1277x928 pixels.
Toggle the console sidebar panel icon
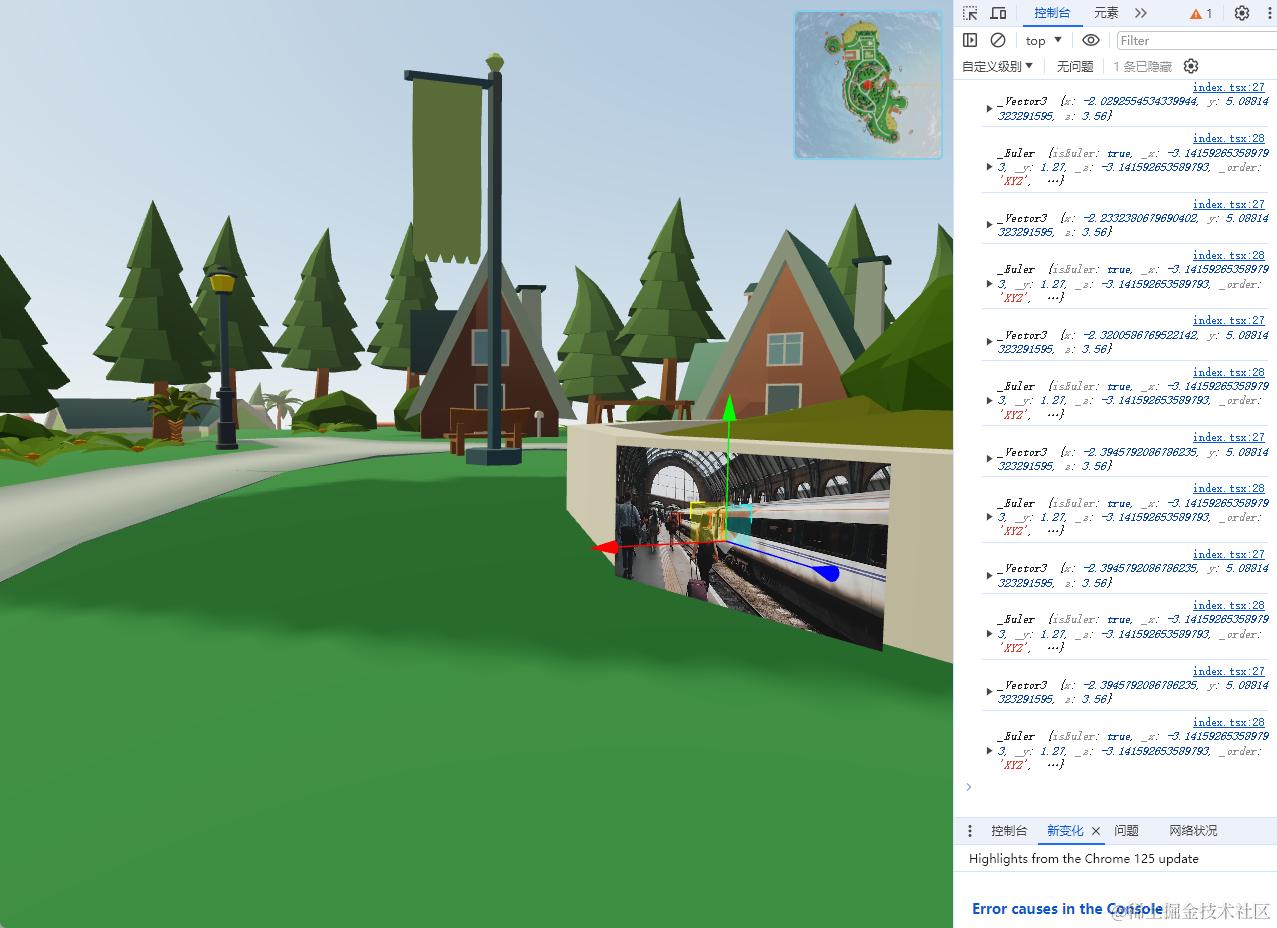click(x=970, y=40)
